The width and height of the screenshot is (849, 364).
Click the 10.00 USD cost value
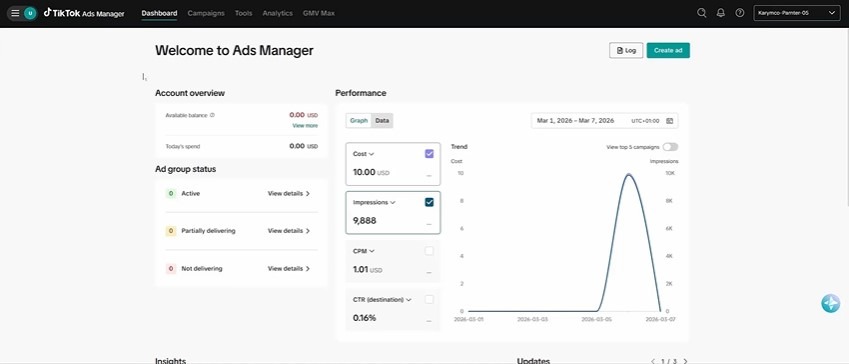371,173
